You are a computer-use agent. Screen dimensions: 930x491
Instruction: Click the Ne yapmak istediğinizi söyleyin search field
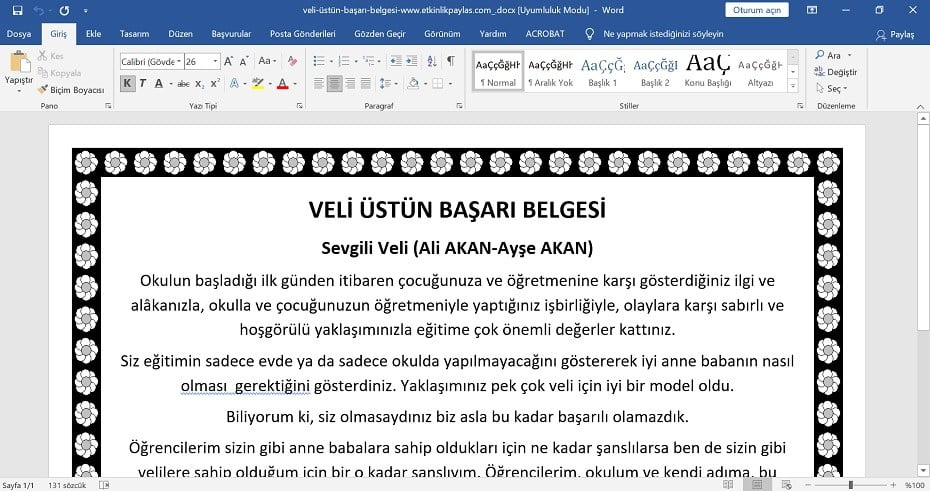click(663, 34)
